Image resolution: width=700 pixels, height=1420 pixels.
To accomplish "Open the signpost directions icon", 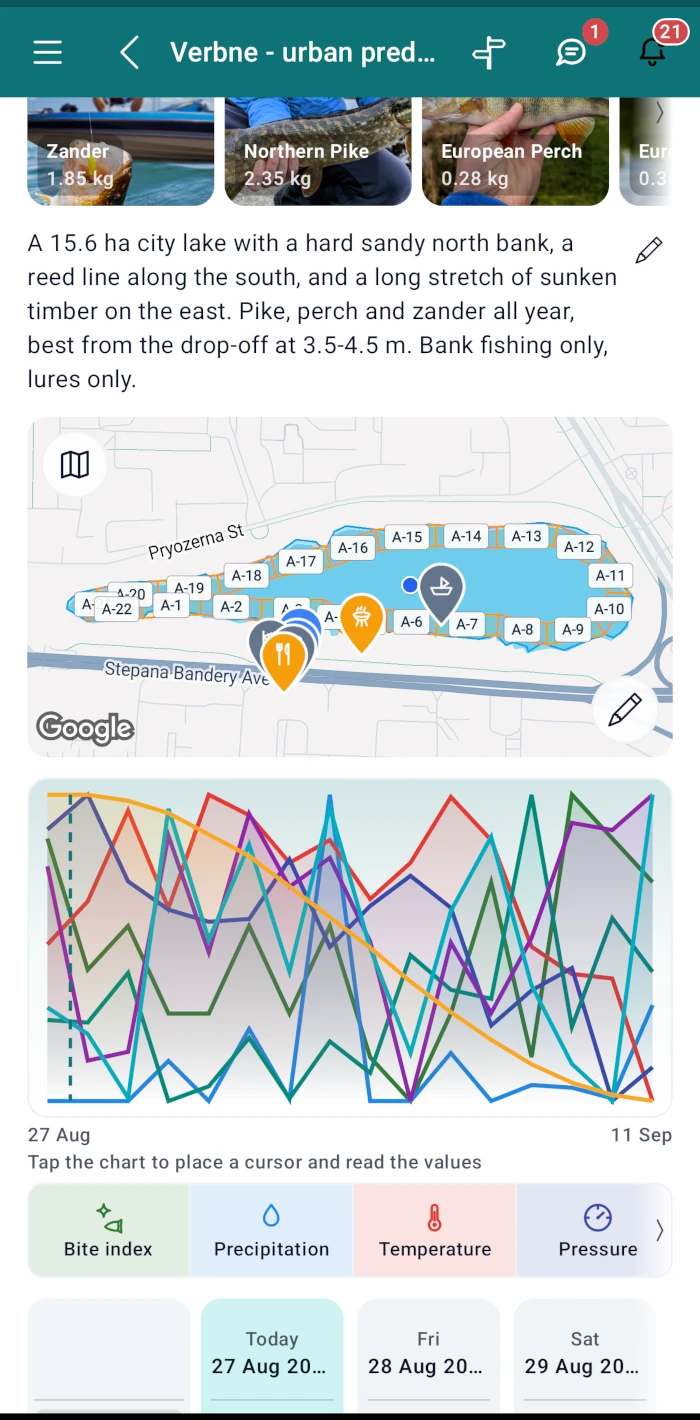I will pos(489,52).
